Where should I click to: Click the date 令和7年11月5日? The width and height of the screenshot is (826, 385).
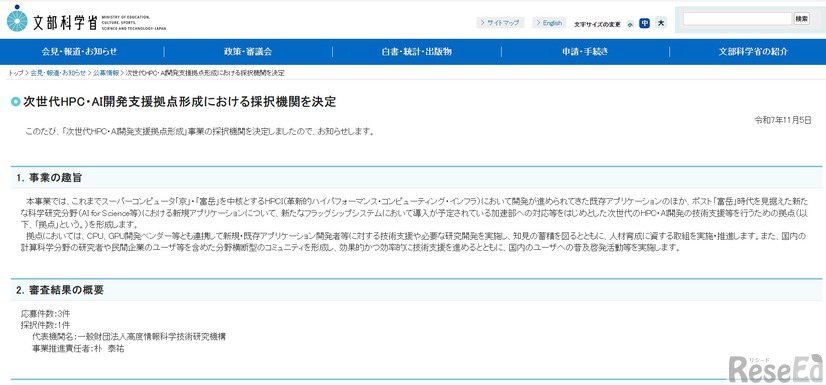tap(783, 120)
